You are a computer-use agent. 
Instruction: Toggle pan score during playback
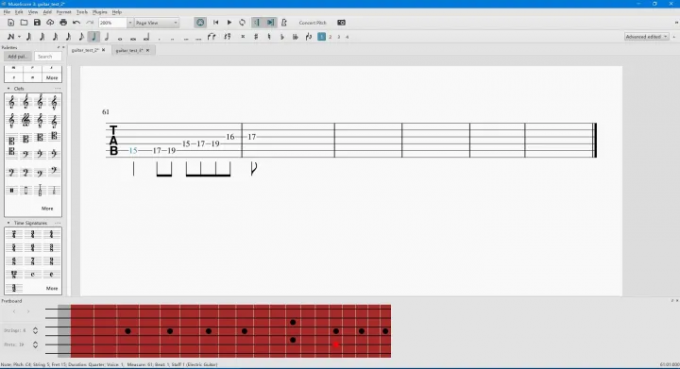tap(270, 23)
